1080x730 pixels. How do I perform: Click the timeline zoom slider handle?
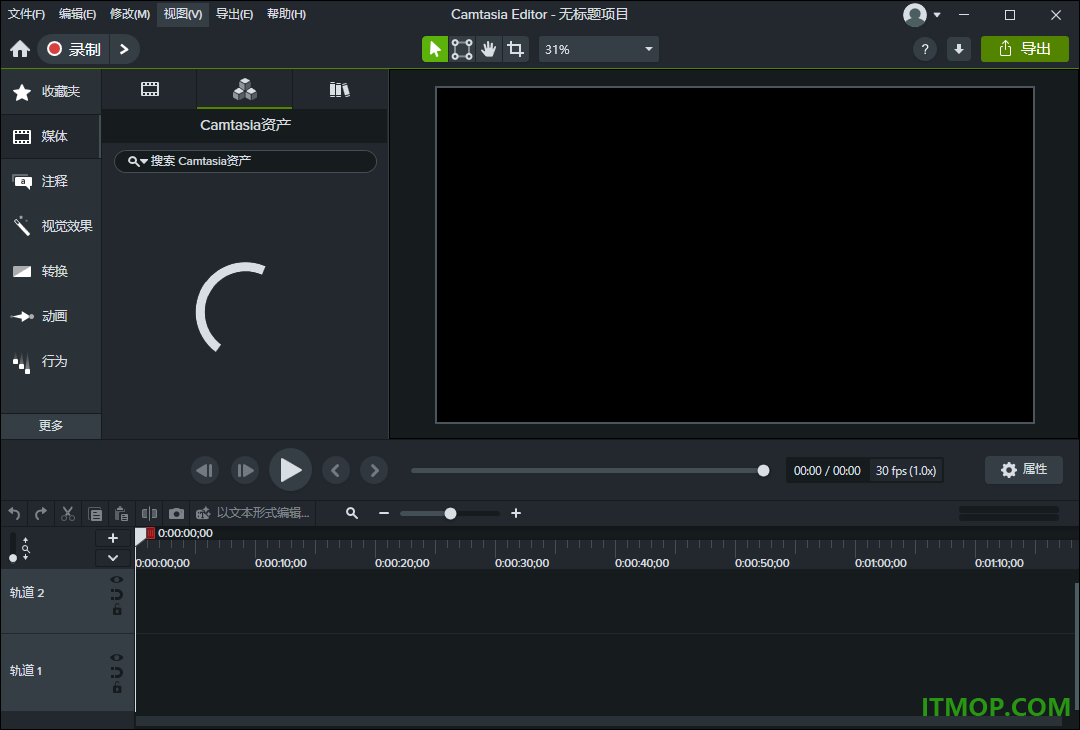pyautogui.click(x=450, y=513)
